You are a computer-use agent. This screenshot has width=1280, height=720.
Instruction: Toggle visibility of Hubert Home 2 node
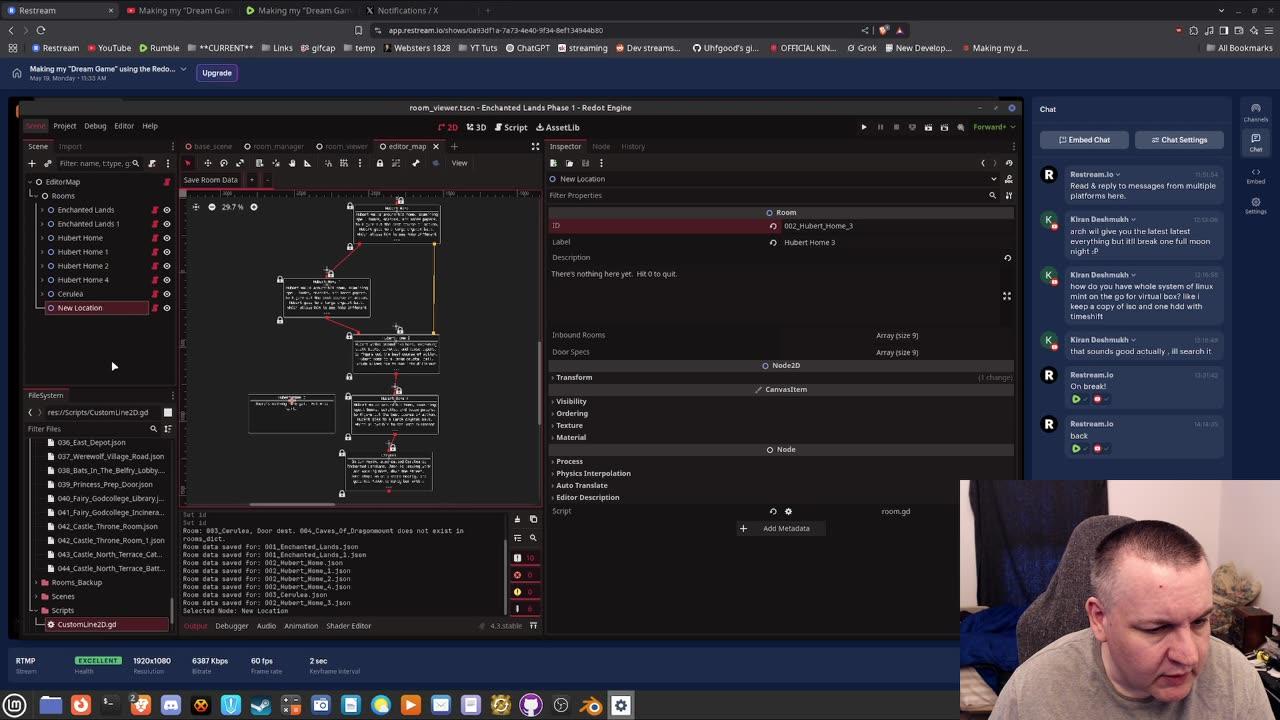pos(167,266)
